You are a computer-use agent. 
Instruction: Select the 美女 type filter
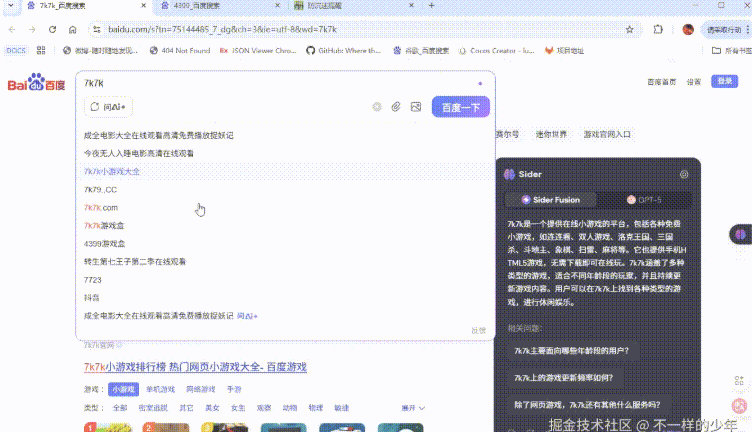pos(212,408)
